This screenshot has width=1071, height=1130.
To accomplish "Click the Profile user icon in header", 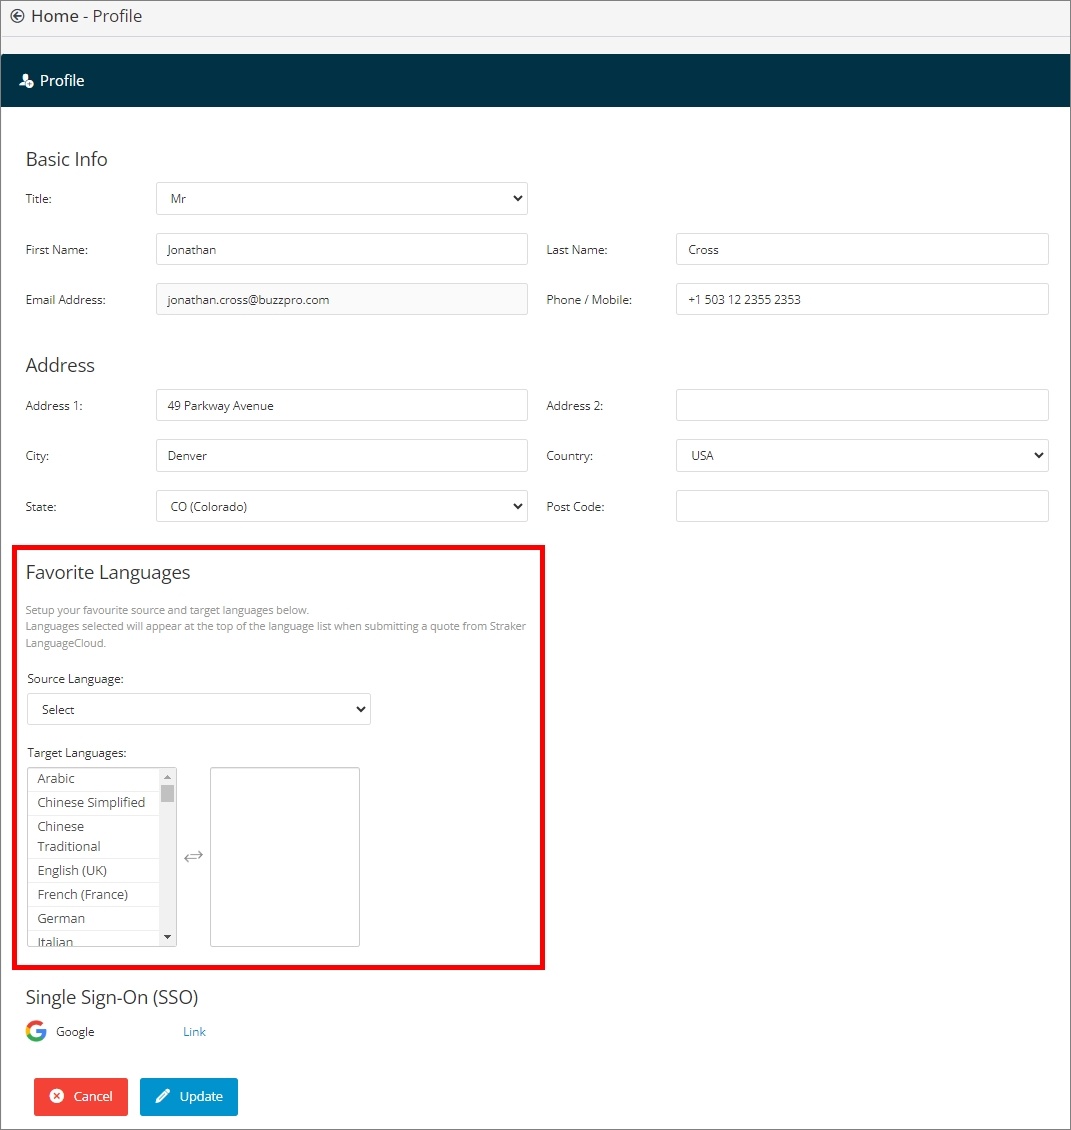I will 26,81.
